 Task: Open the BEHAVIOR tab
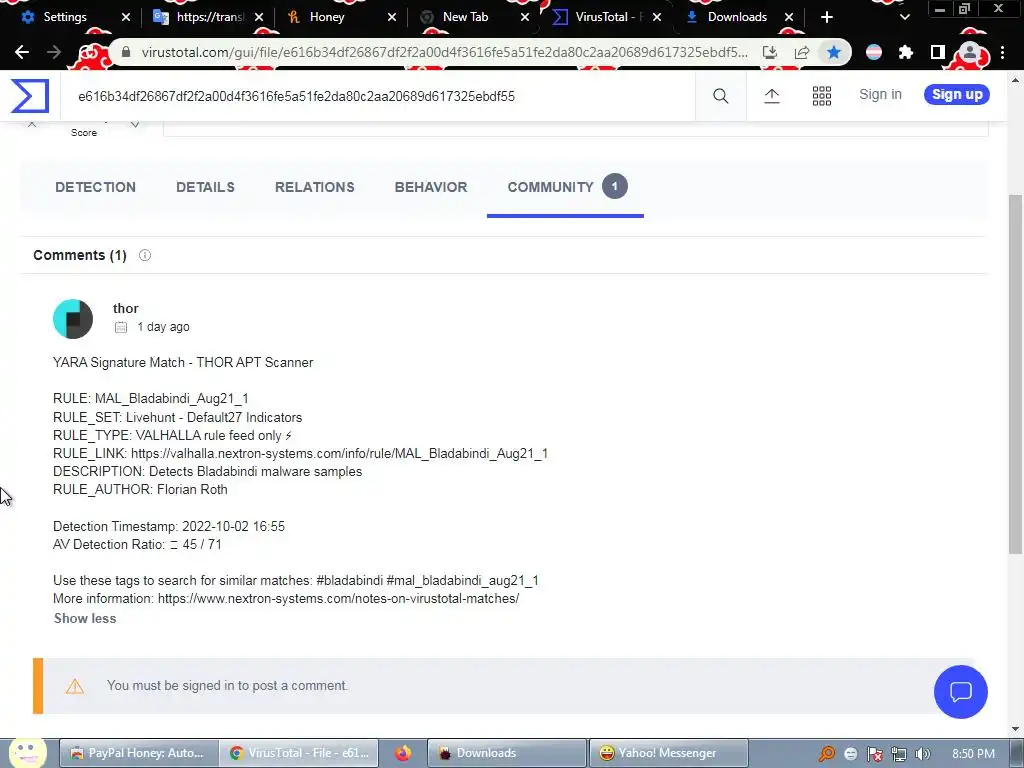click(x=431, y=187)
